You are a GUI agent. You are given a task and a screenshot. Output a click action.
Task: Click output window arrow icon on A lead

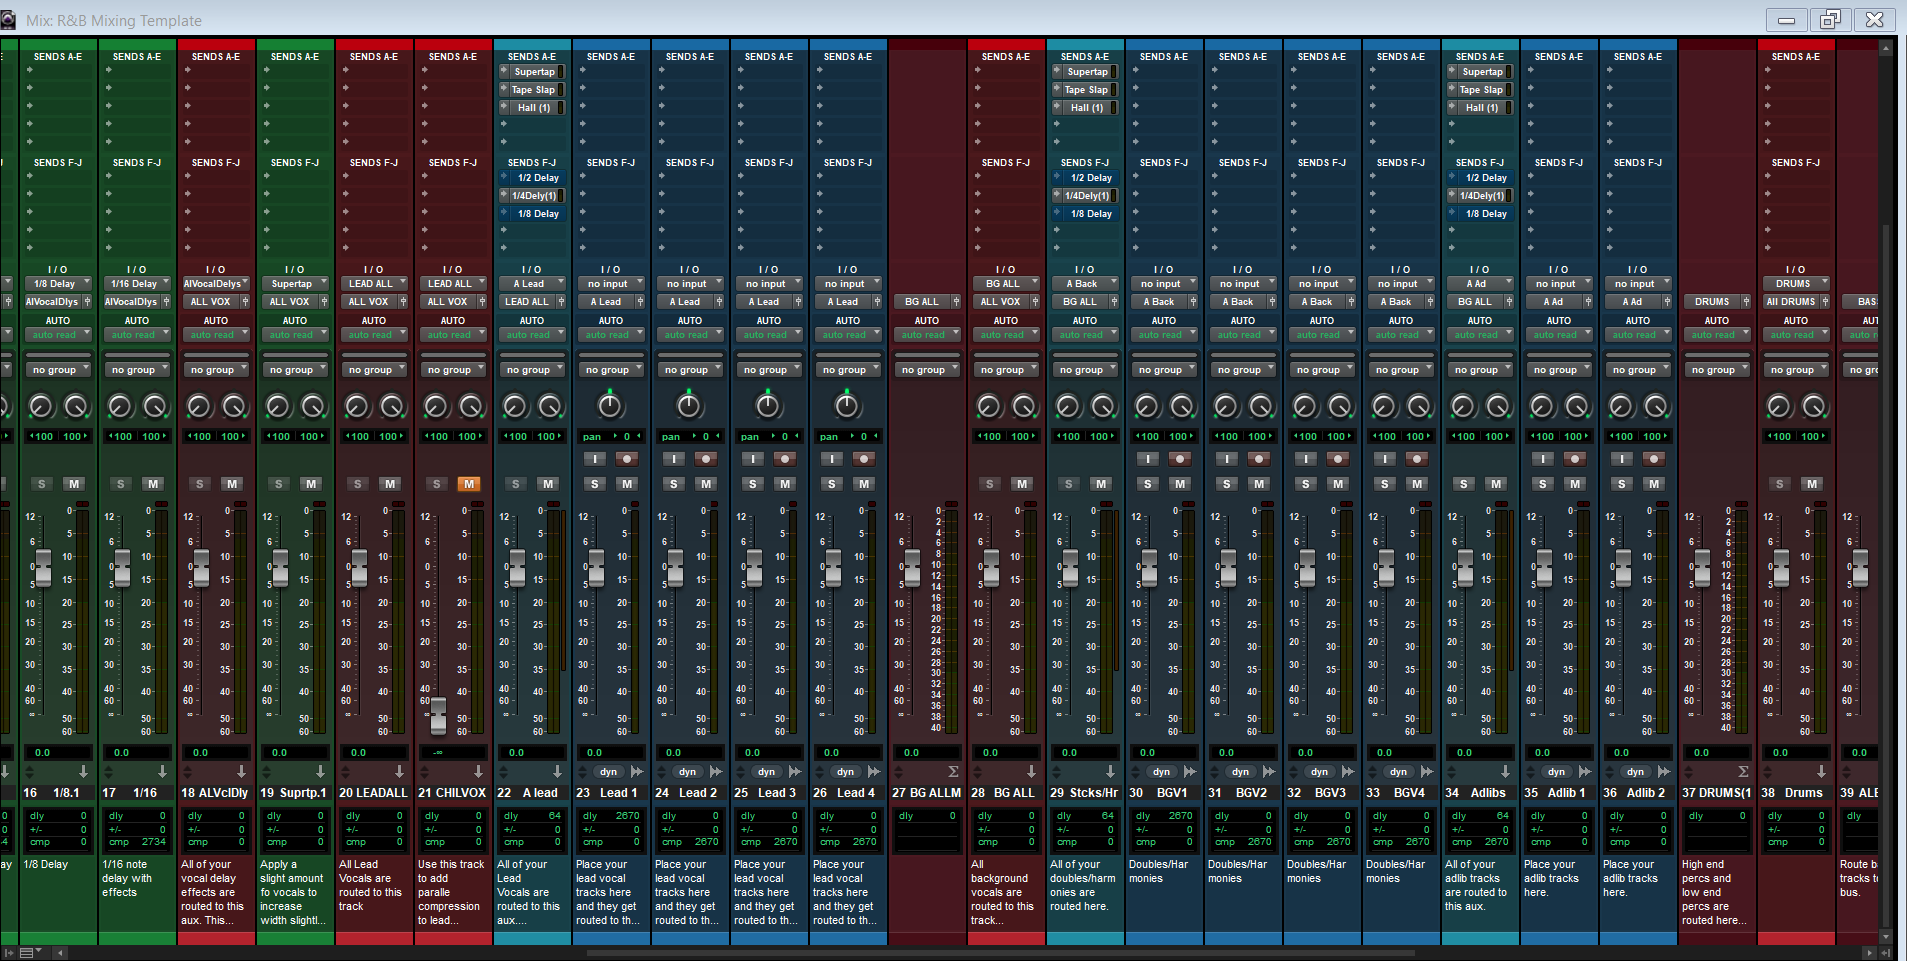pyautogui.click(x=557, y=772)
